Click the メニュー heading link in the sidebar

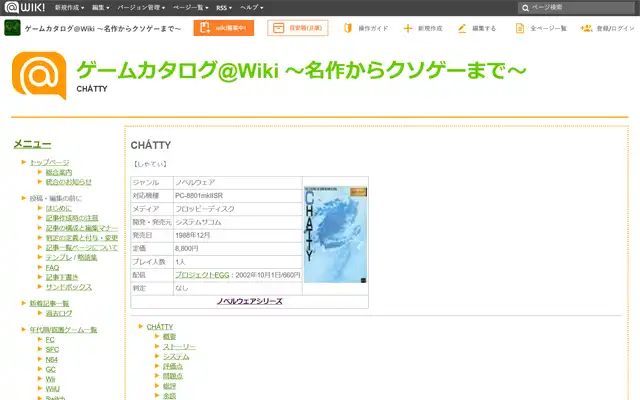click(x=32, y=144)
